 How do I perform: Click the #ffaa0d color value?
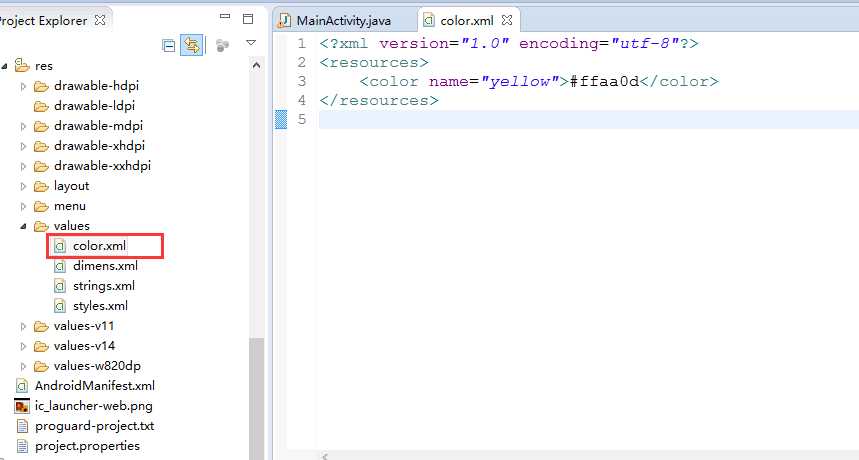click(x=604, y=82)
